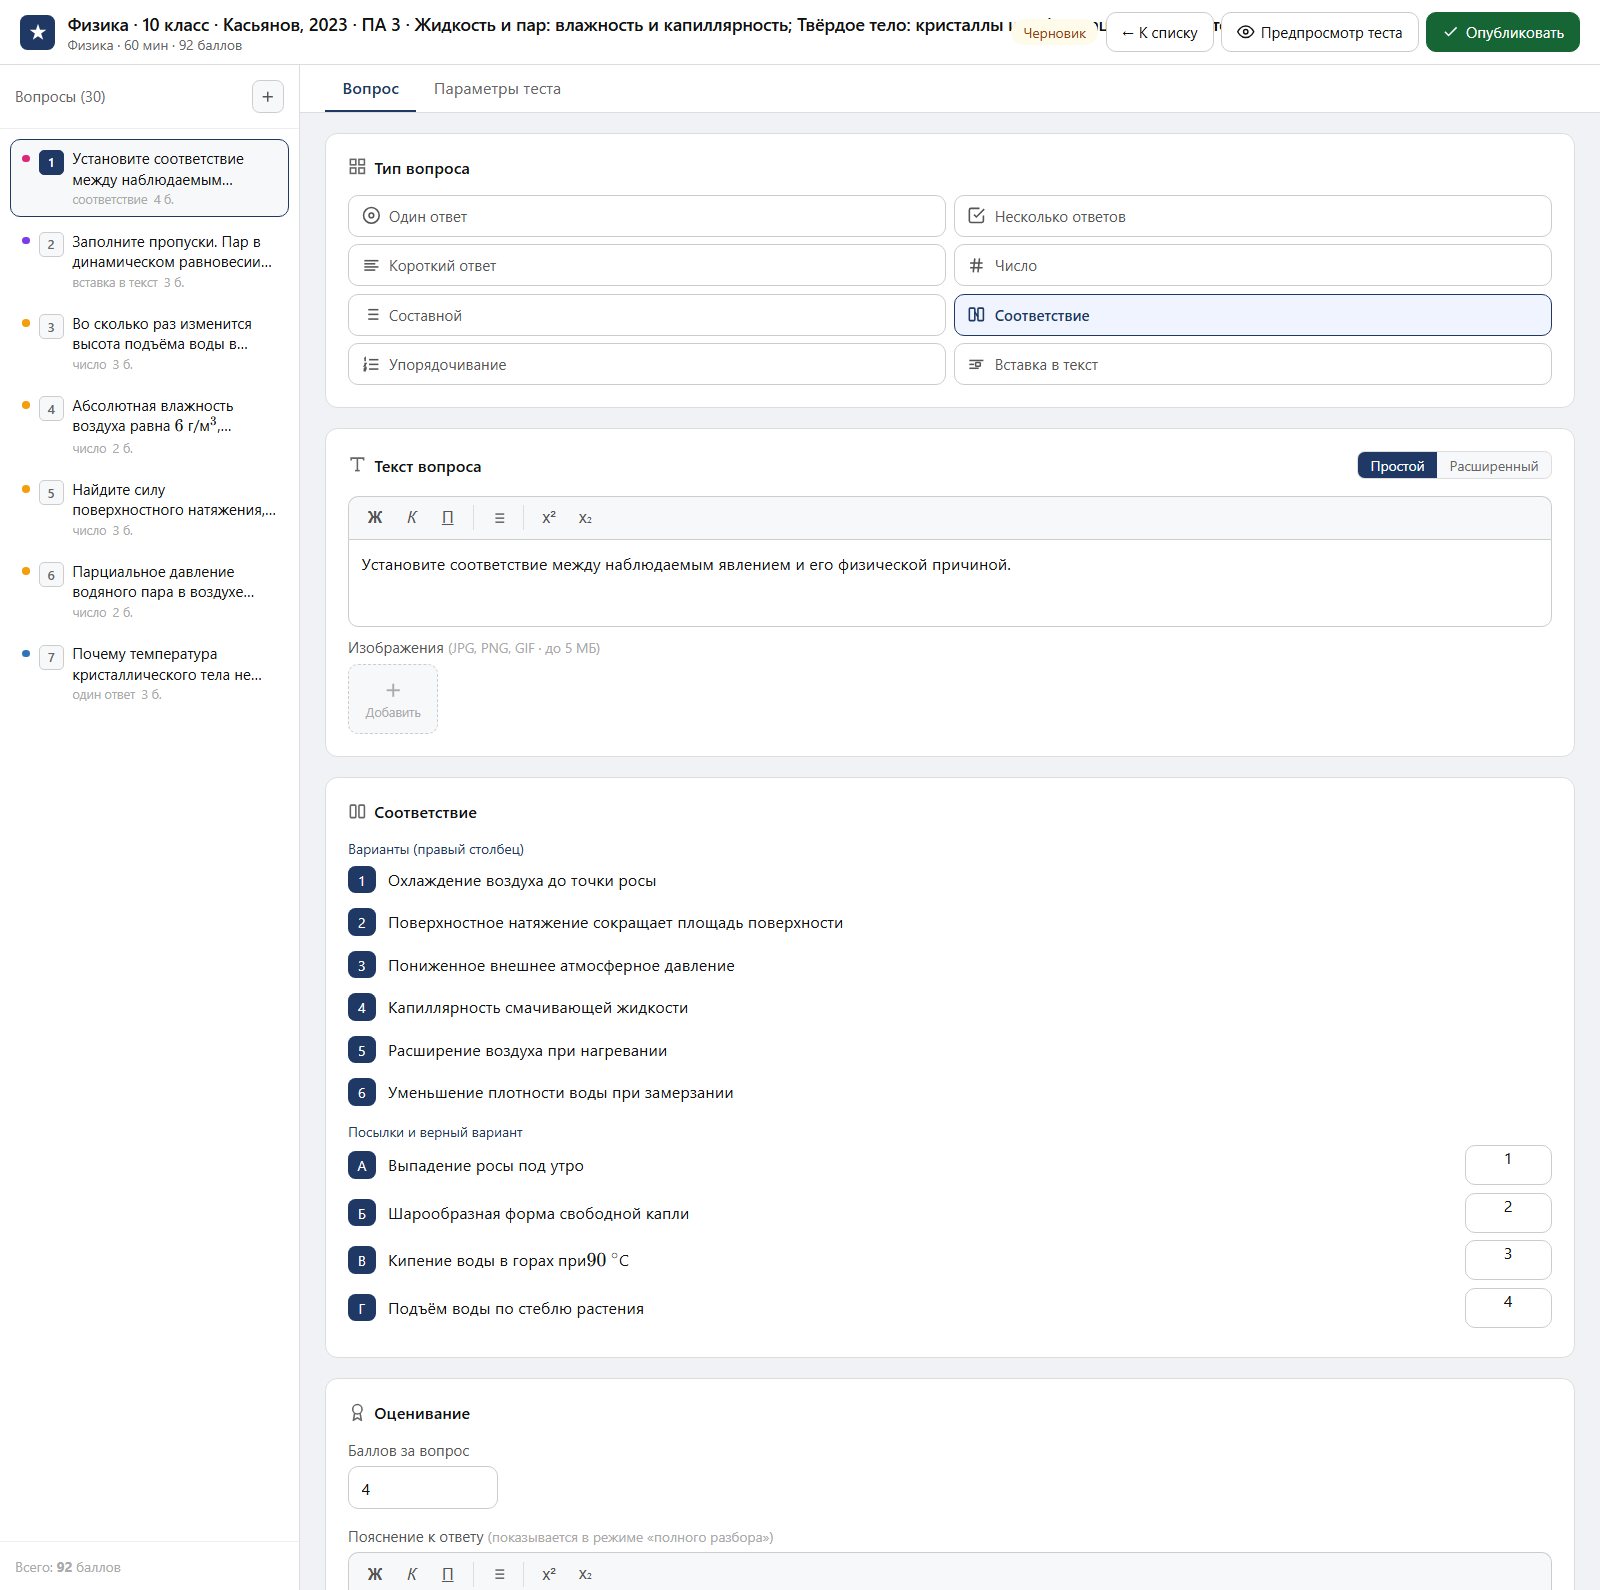This screenshot has width=1600, height=1590.
Task: Switch editor to Простой mode
Action: pyautogui.click(x=1397, y=466)
